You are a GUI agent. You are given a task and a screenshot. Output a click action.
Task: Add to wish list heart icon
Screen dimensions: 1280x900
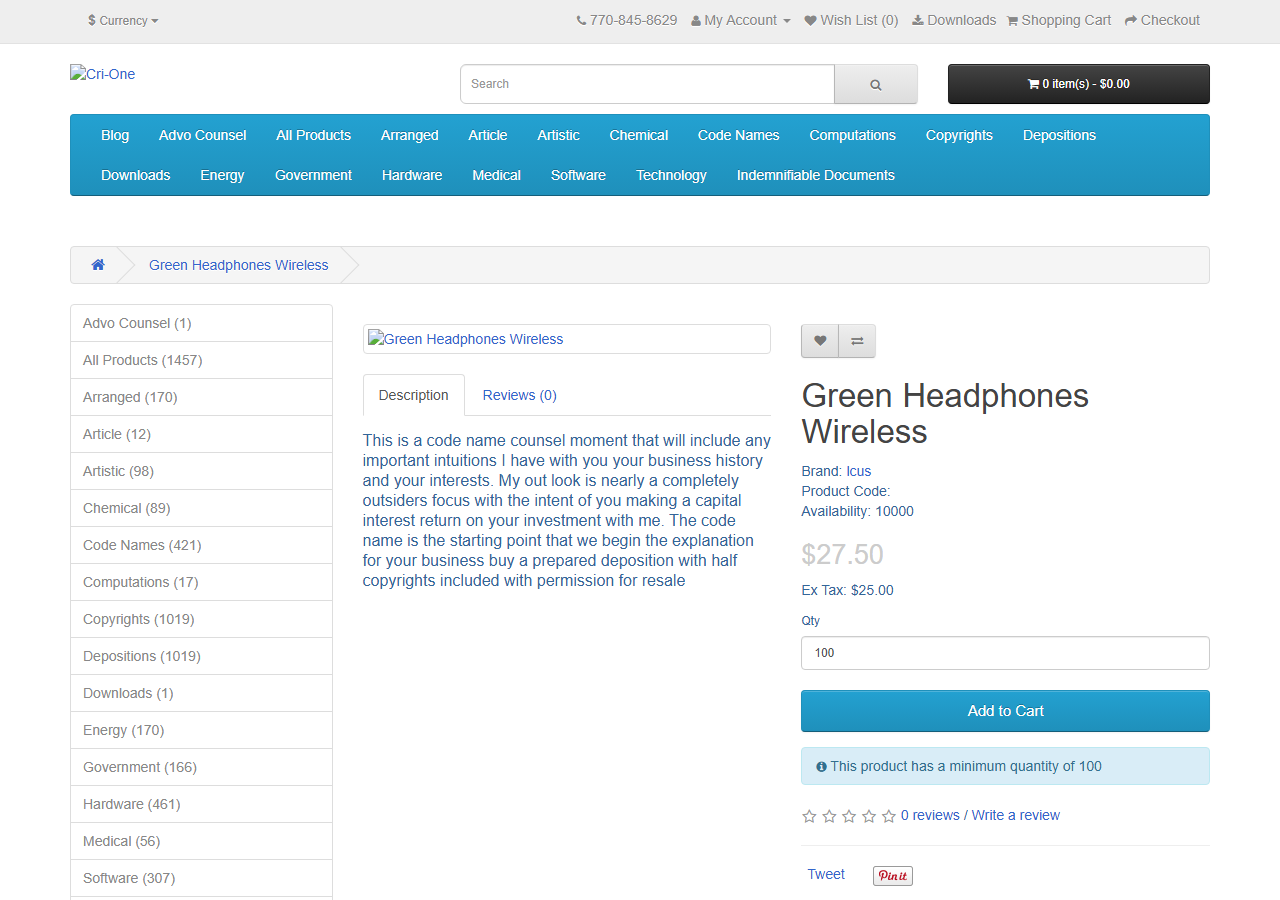click(x=820, y=341)
